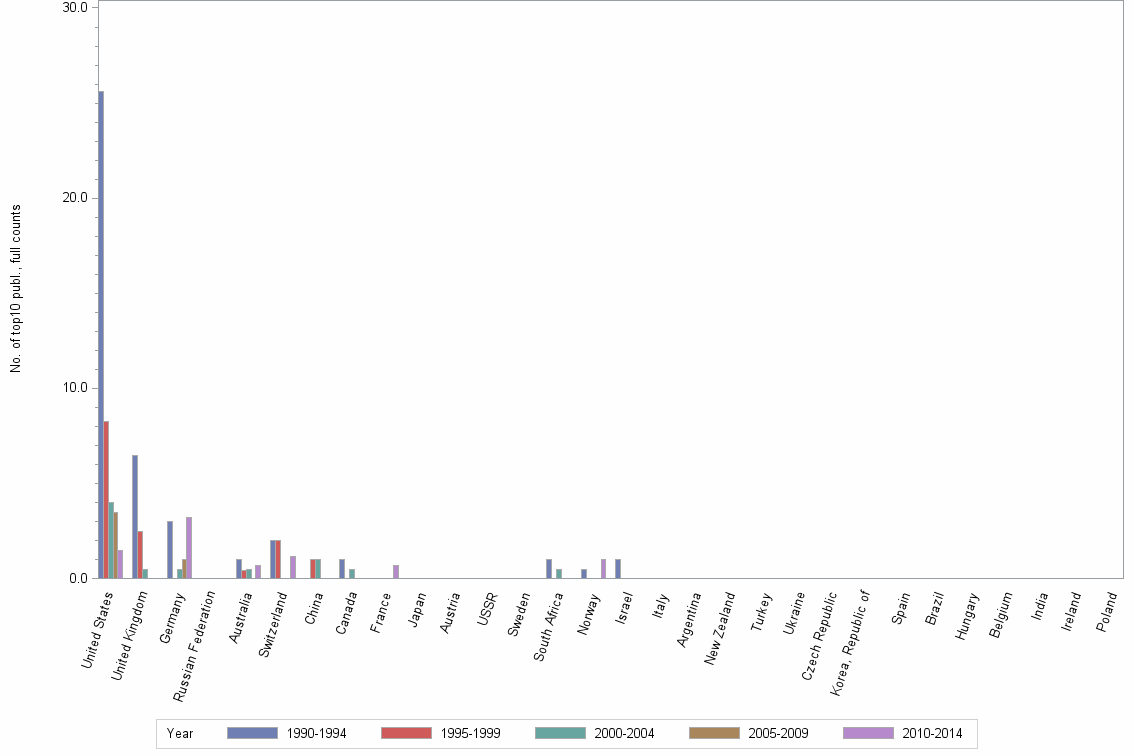Click the purple France bar
This screenshot has width=1134, height=756.
point(396,570)
